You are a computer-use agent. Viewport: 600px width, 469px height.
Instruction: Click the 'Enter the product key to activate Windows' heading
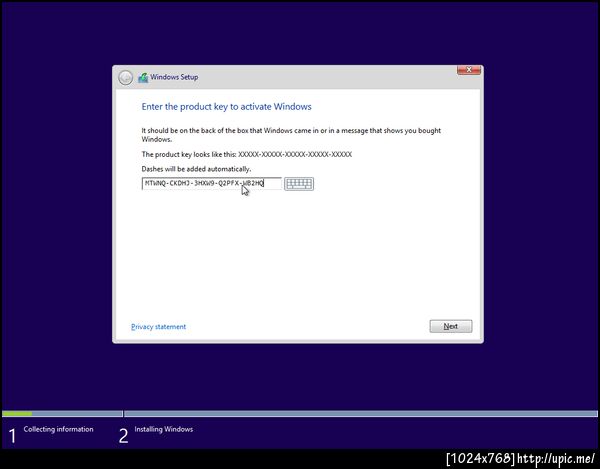coord(227,107)
